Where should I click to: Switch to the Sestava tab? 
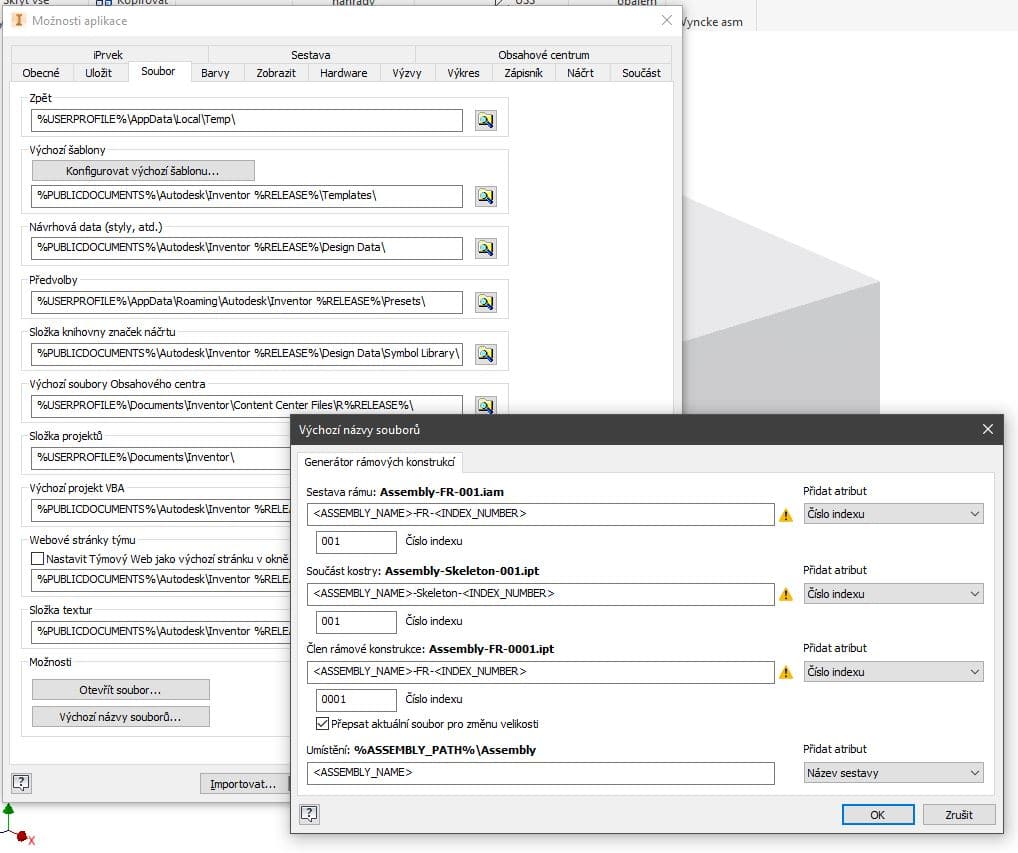coord(310,55)
